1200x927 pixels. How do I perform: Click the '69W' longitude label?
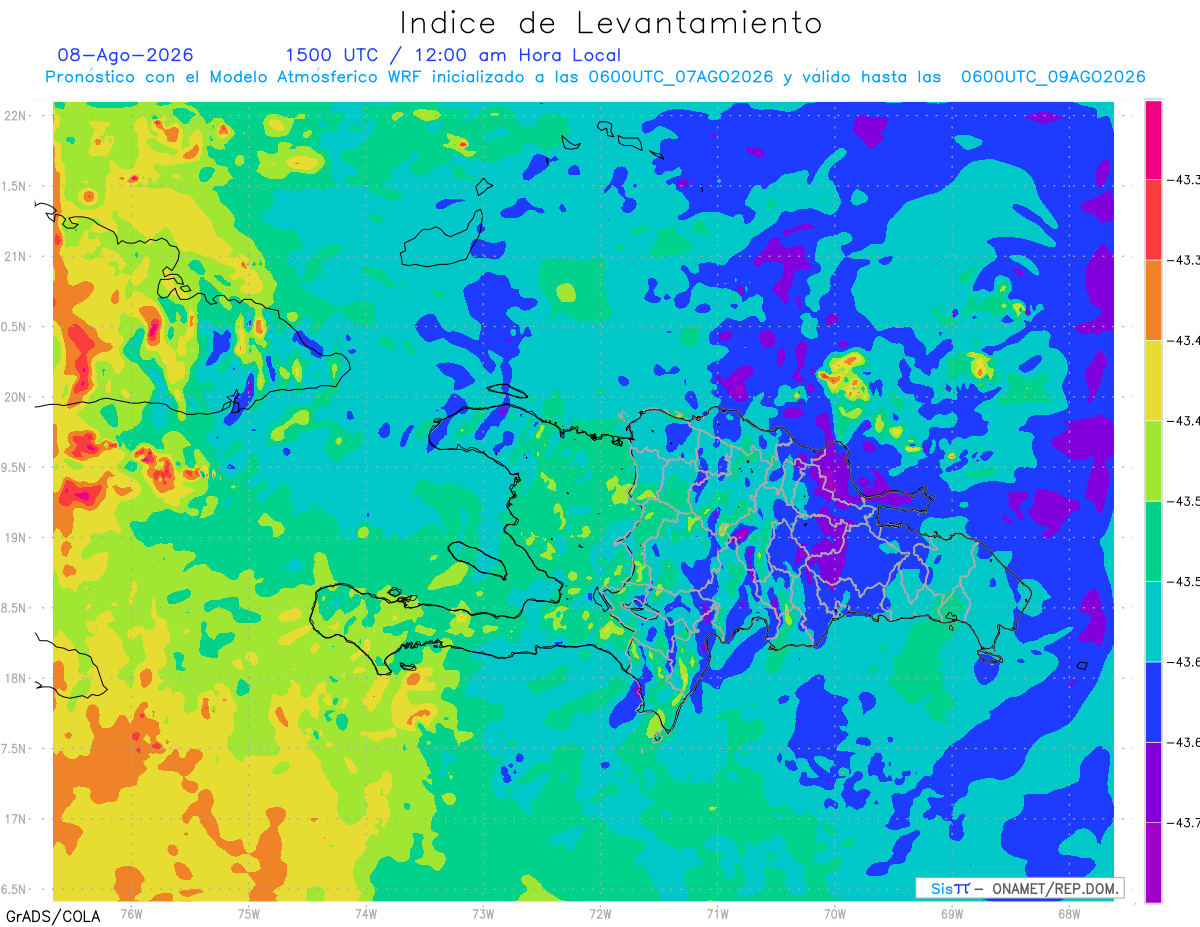point(951,913)
